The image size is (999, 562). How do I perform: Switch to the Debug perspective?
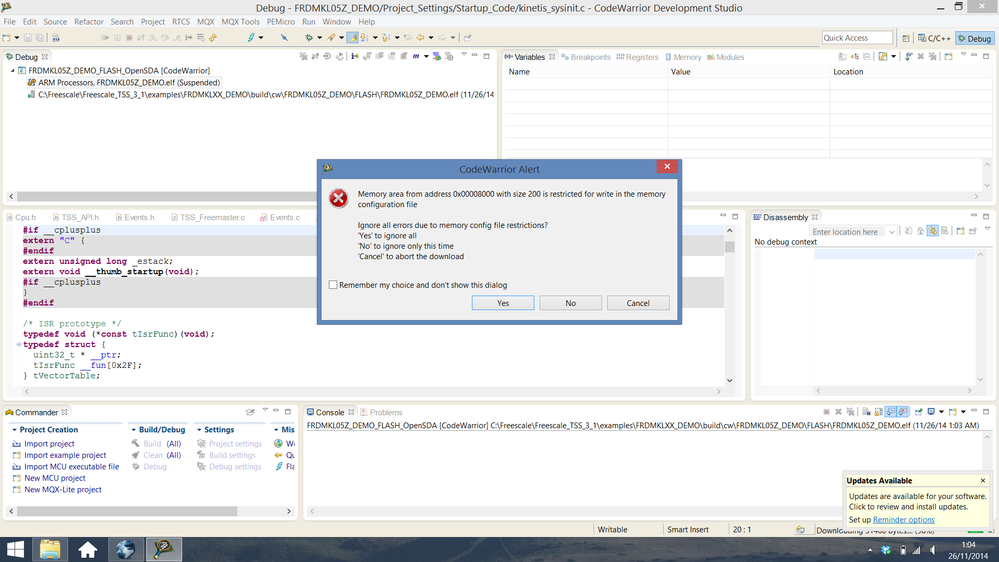click(x=975, y=38)
